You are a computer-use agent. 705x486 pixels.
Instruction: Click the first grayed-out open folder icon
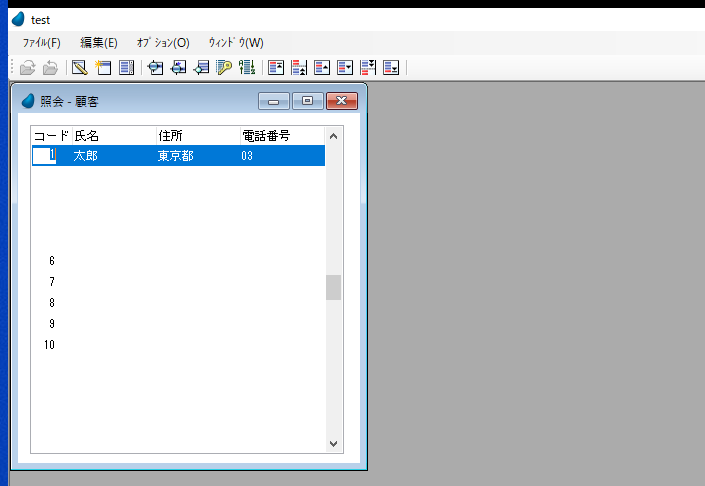click(27, 68)
